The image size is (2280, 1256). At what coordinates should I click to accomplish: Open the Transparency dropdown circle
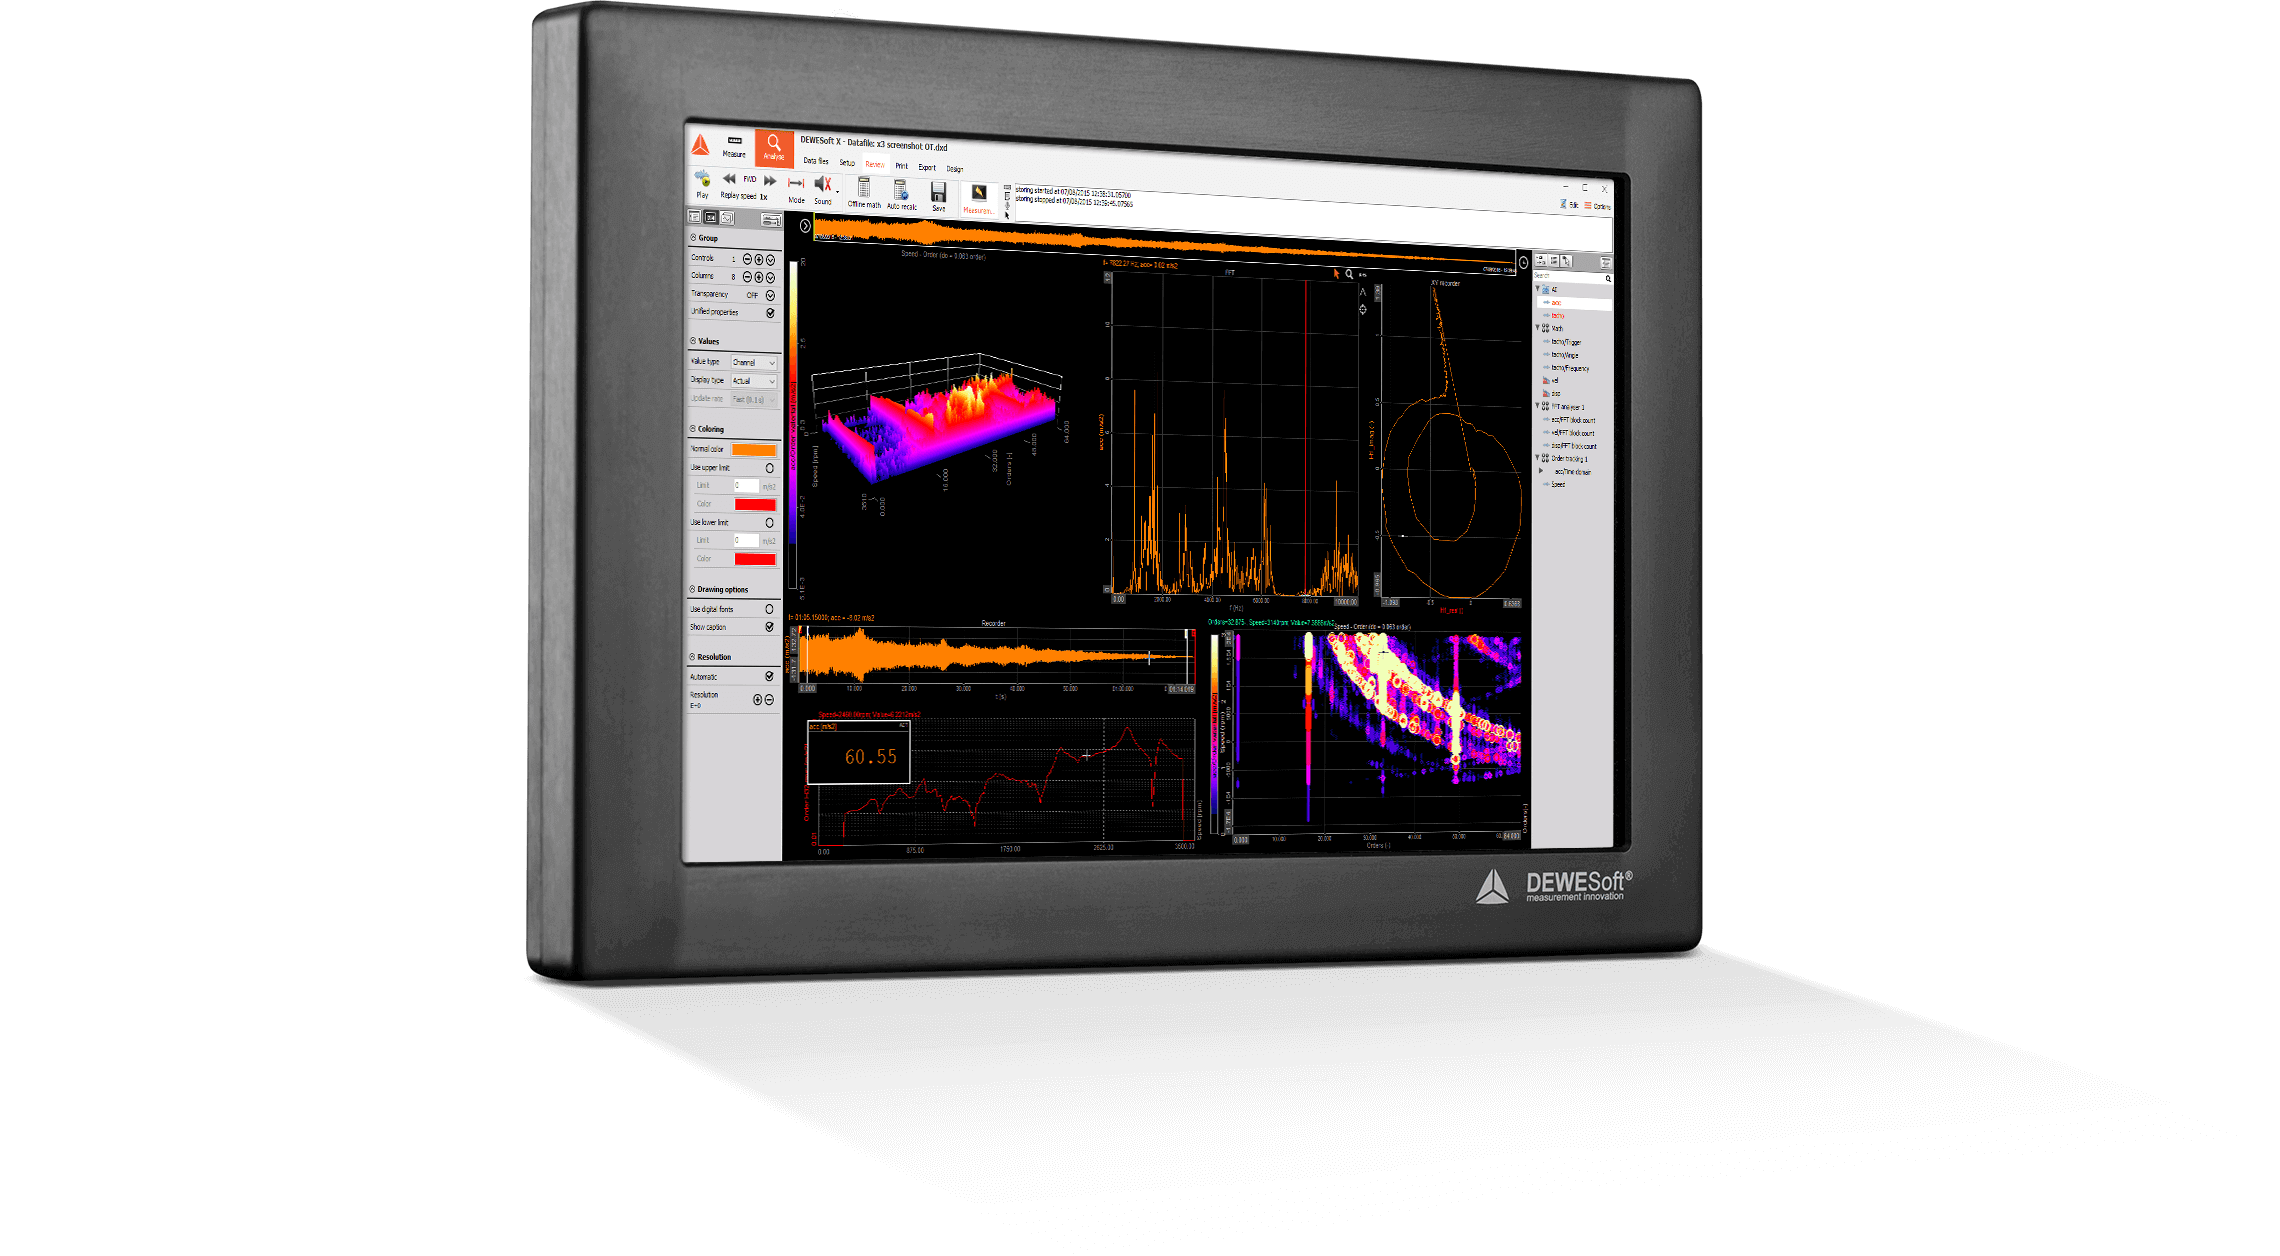tap(770, 295)
